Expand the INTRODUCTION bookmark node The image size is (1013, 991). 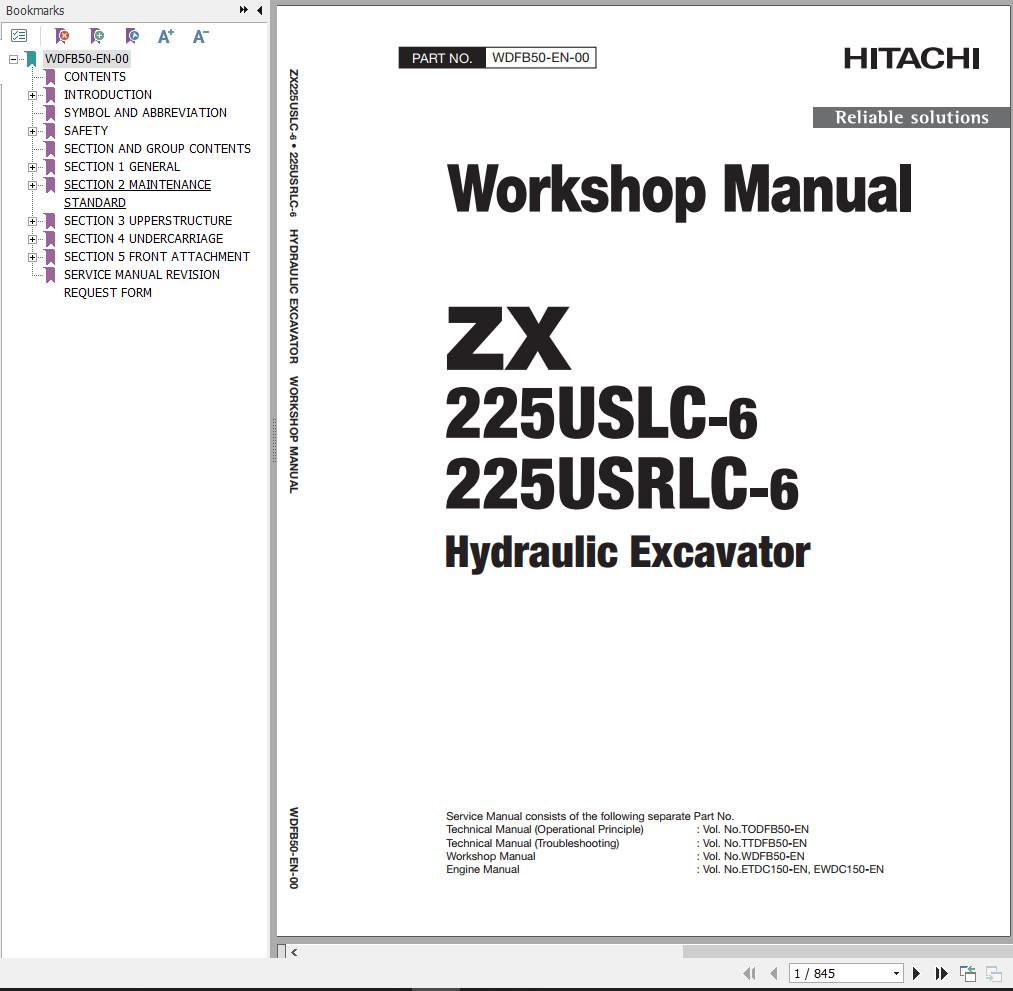tap(32, 95)
